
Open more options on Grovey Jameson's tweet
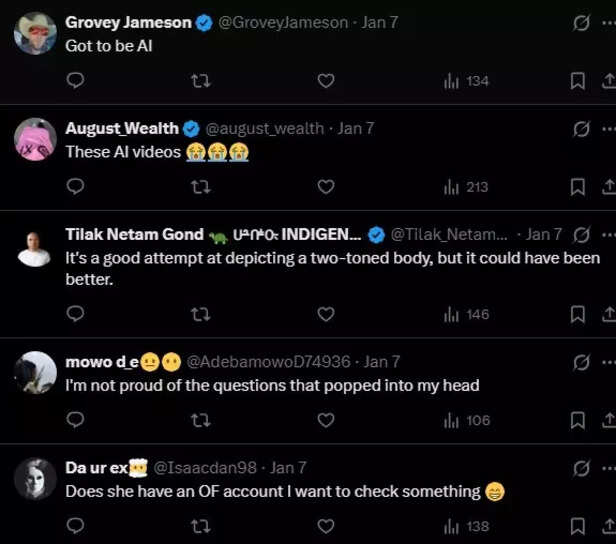tap(608, 22)
